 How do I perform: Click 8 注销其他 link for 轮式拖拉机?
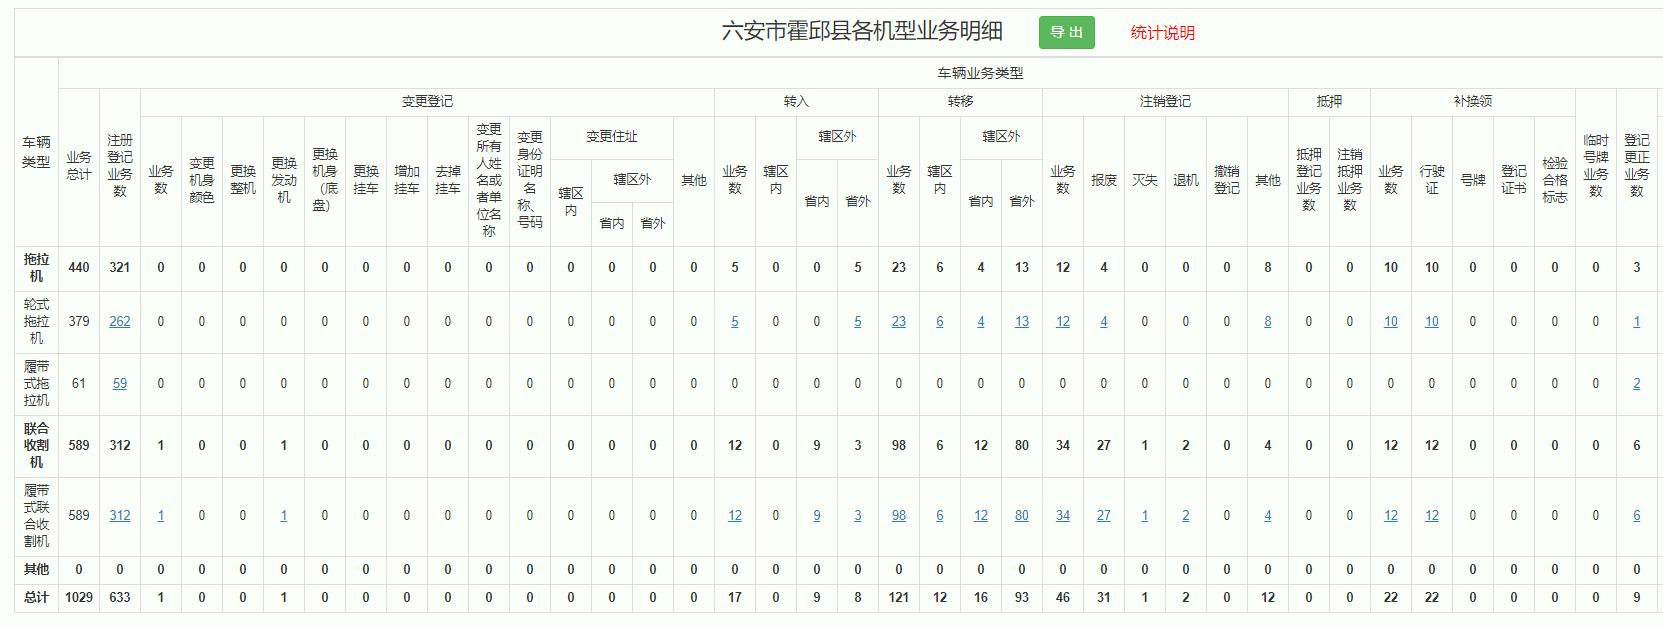pyautogui.click(x=1267, y=322)
